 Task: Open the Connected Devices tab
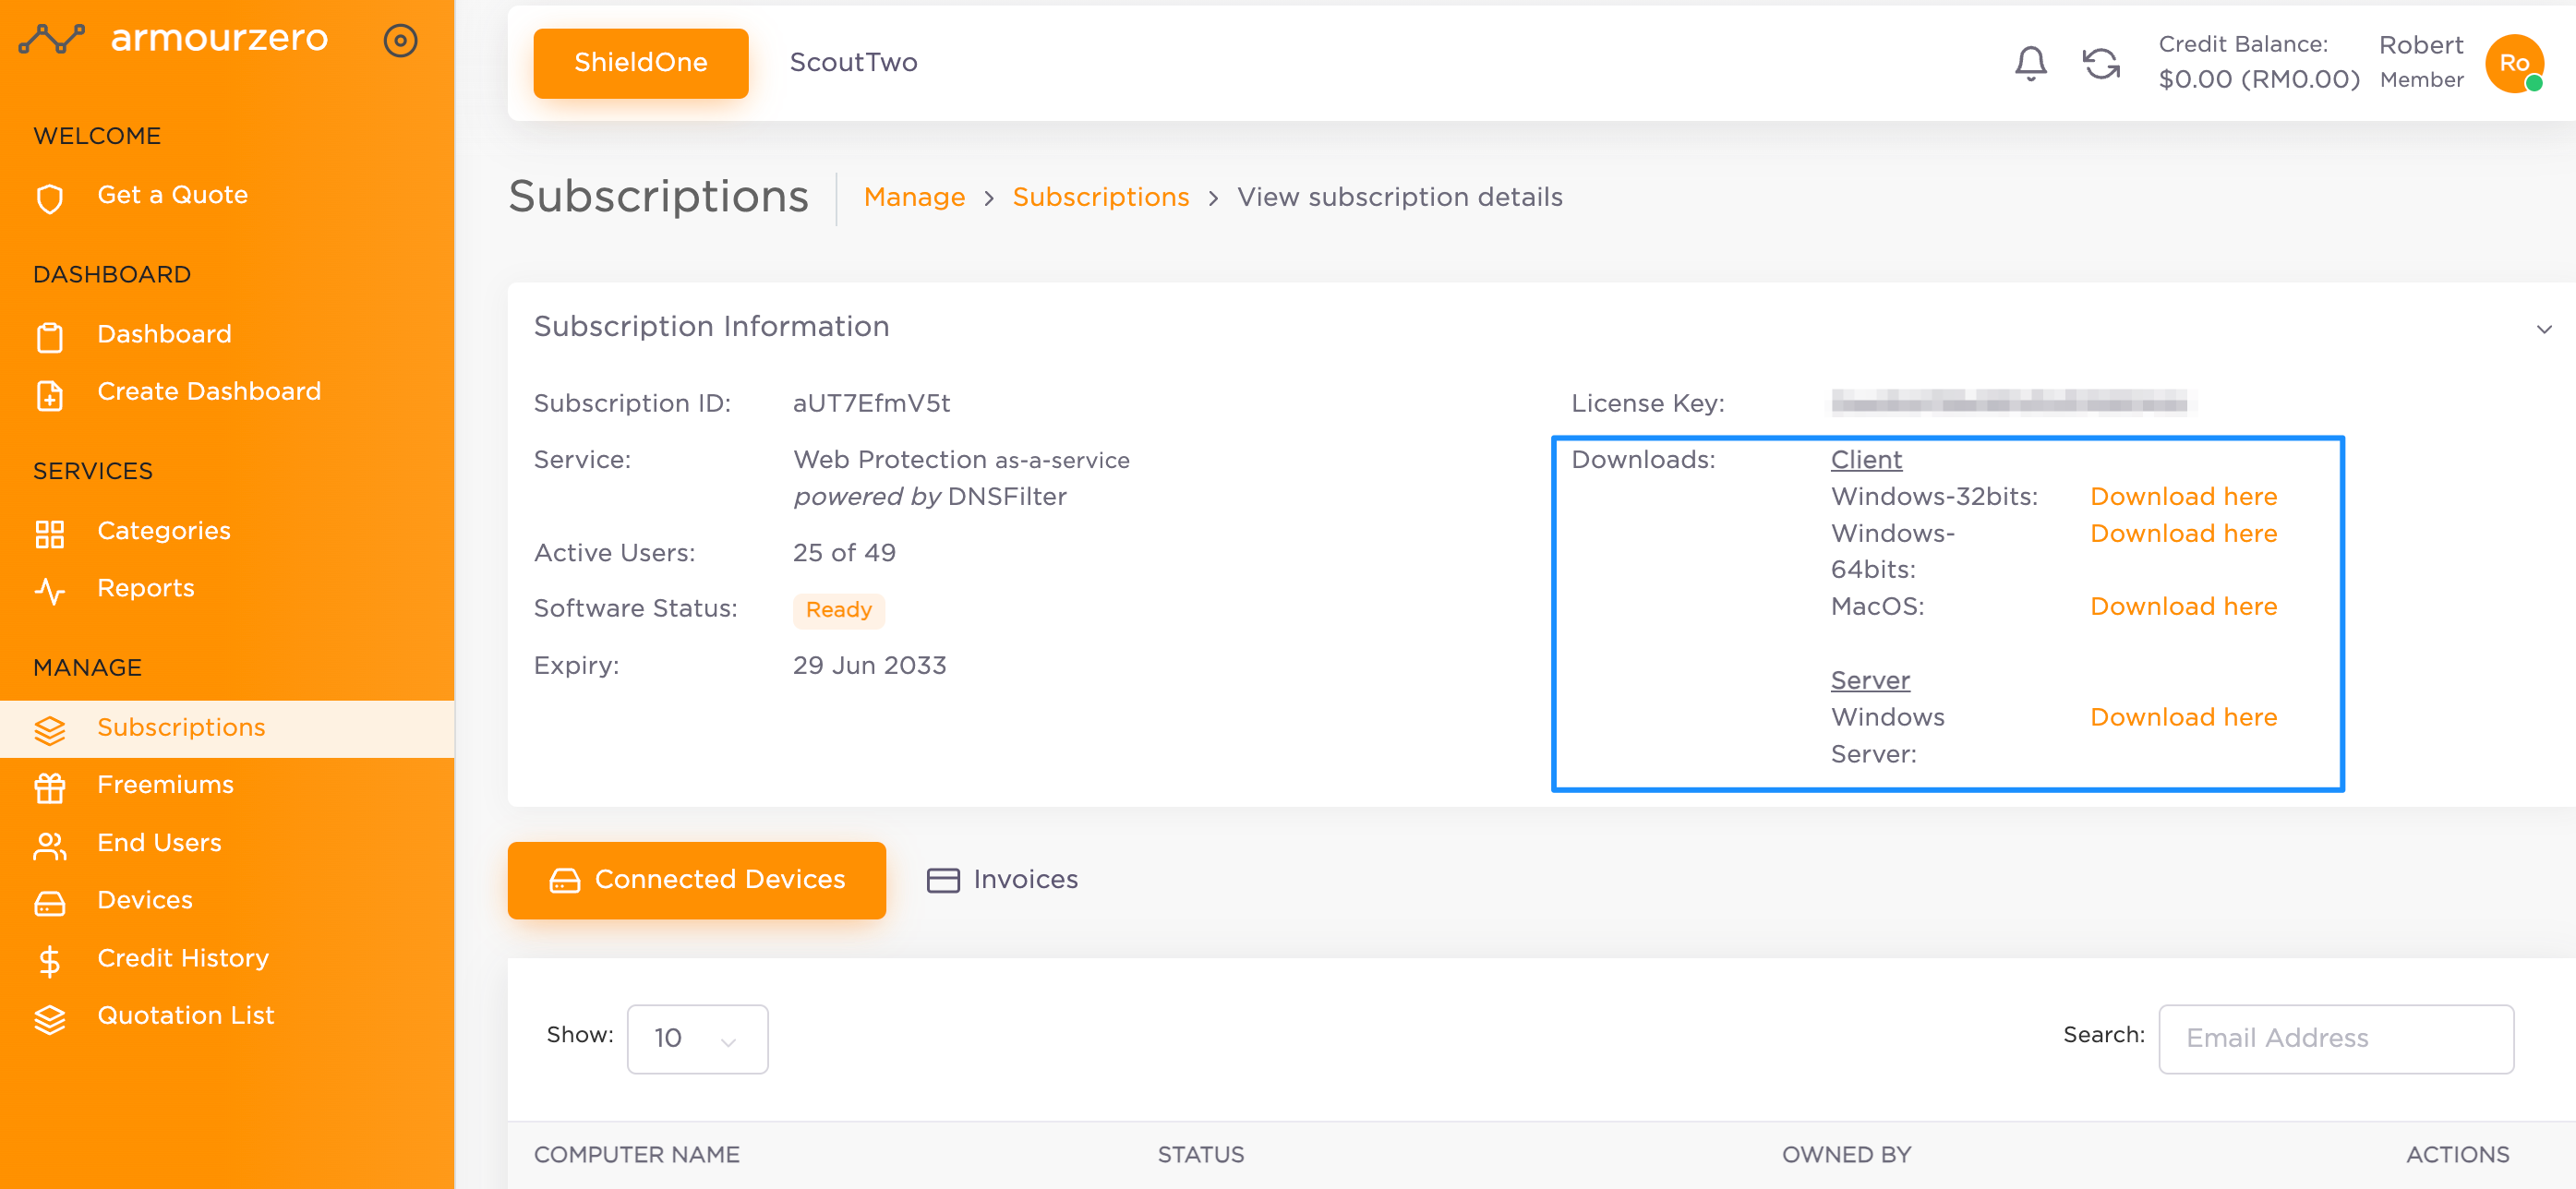696,880
